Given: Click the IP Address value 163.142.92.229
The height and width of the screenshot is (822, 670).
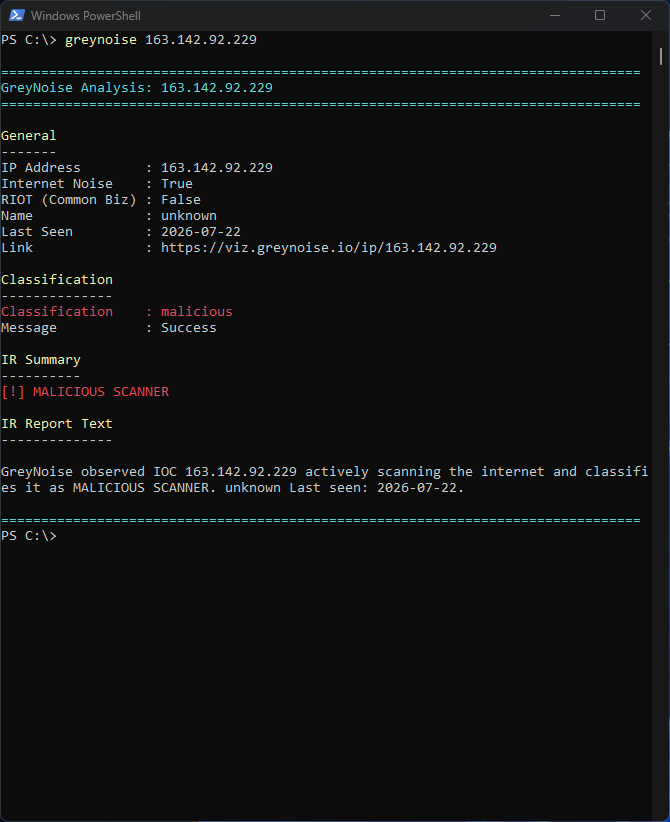Looking at the screenshot, I should [217, 168].
